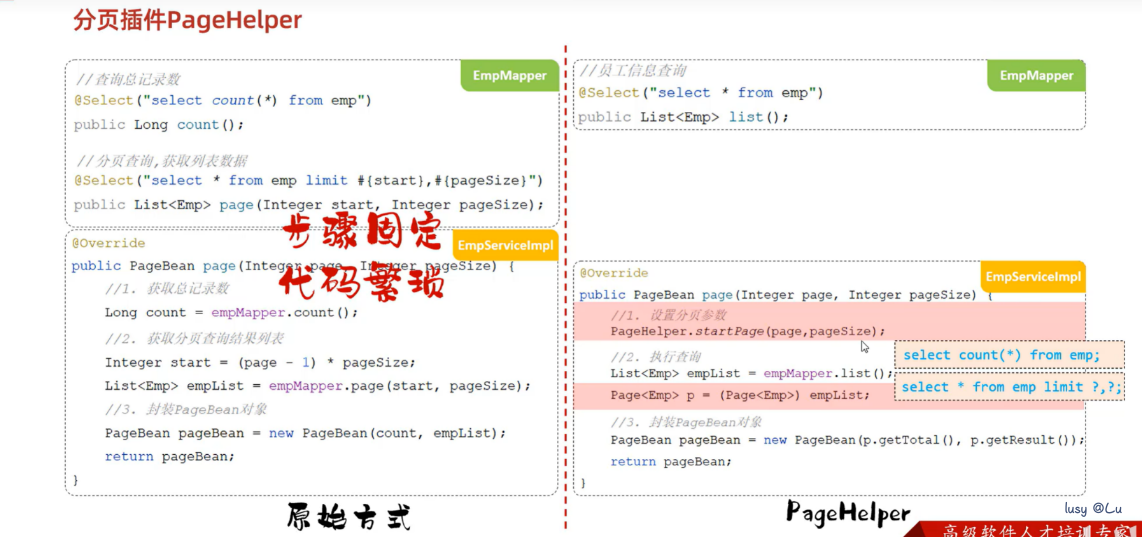The width and height of the screenshot is (1142, 537).
Task: Click "List<Emp> empList = empMapper.list();"
Action: (x=752, y=373)
